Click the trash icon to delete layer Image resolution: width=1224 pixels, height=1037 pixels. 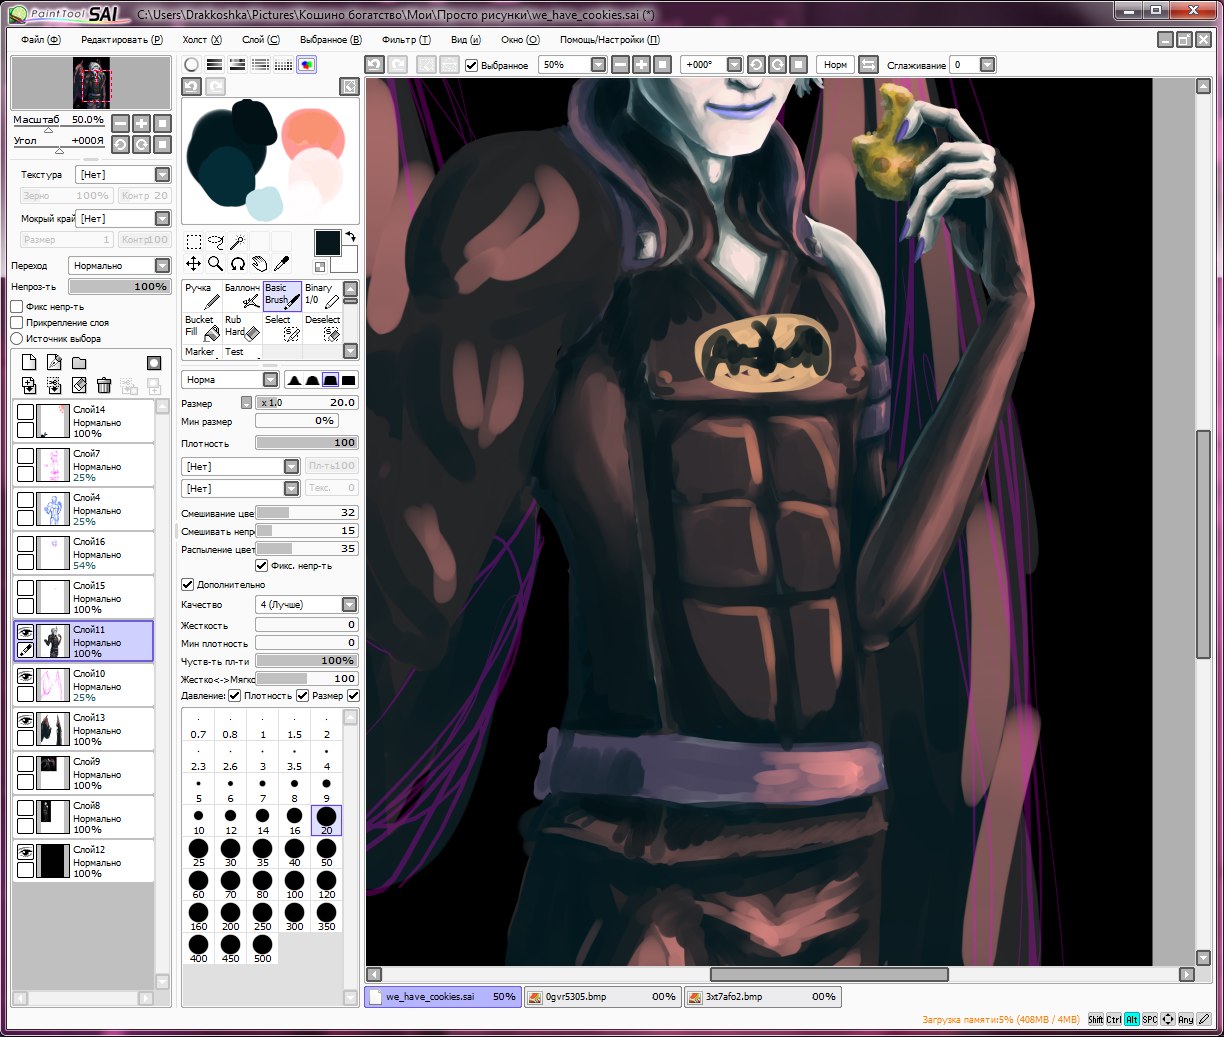tap(104, 385)
